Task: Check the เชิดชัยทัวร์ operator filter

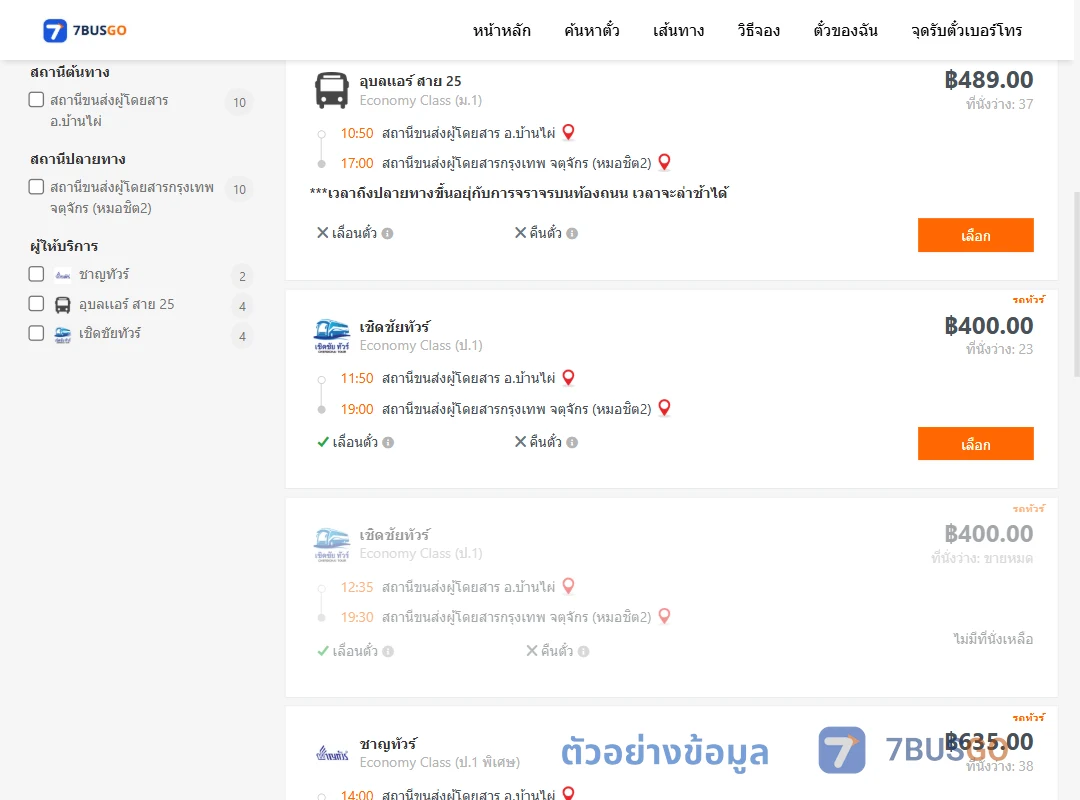Action: coord(37,333)
